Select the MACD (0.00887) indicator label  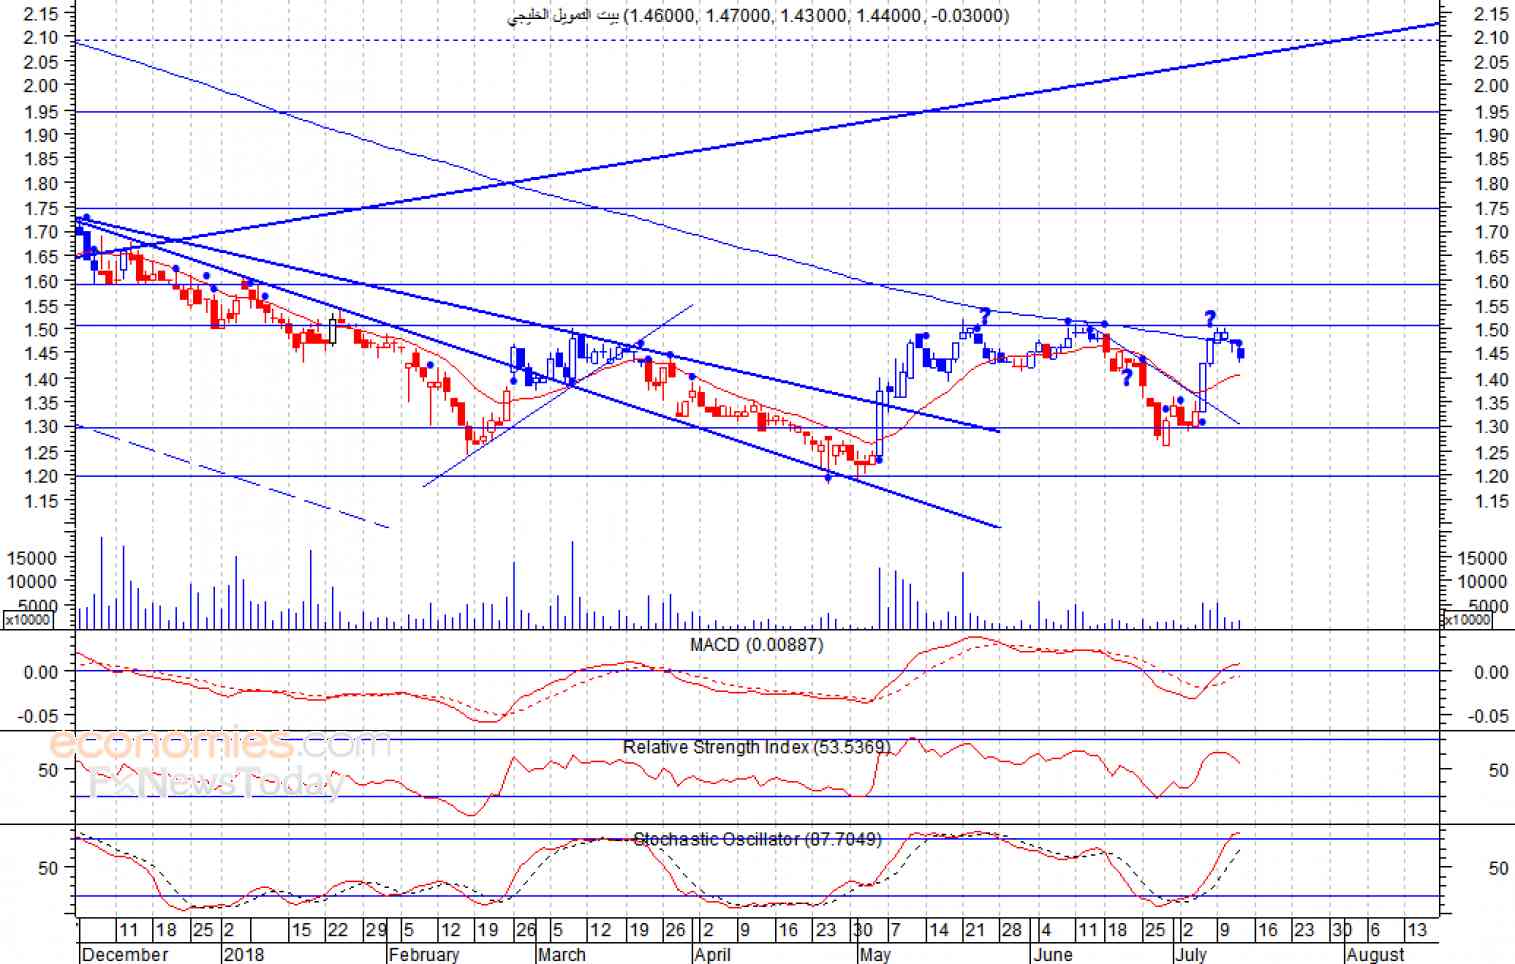point(757,645)
